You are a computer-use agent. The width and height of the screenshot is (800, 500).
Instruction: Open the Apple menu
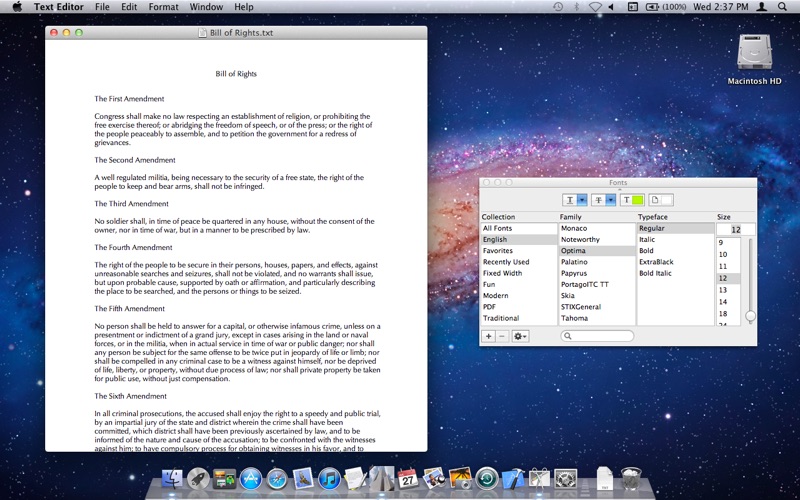pos(17,7)
